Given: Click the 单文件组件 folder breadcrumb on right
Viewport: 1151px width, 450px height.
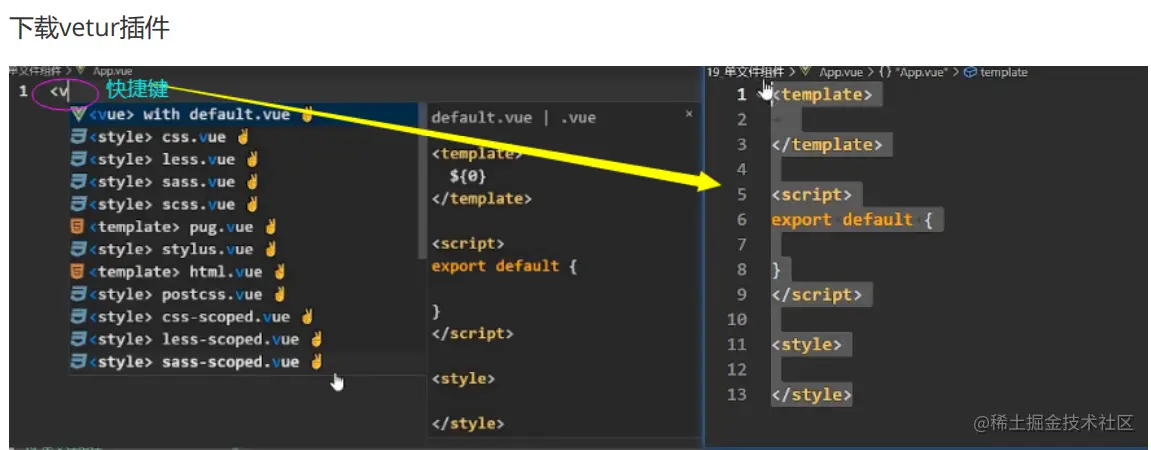Looking at the screenshot, I should [x=754, y=72].
